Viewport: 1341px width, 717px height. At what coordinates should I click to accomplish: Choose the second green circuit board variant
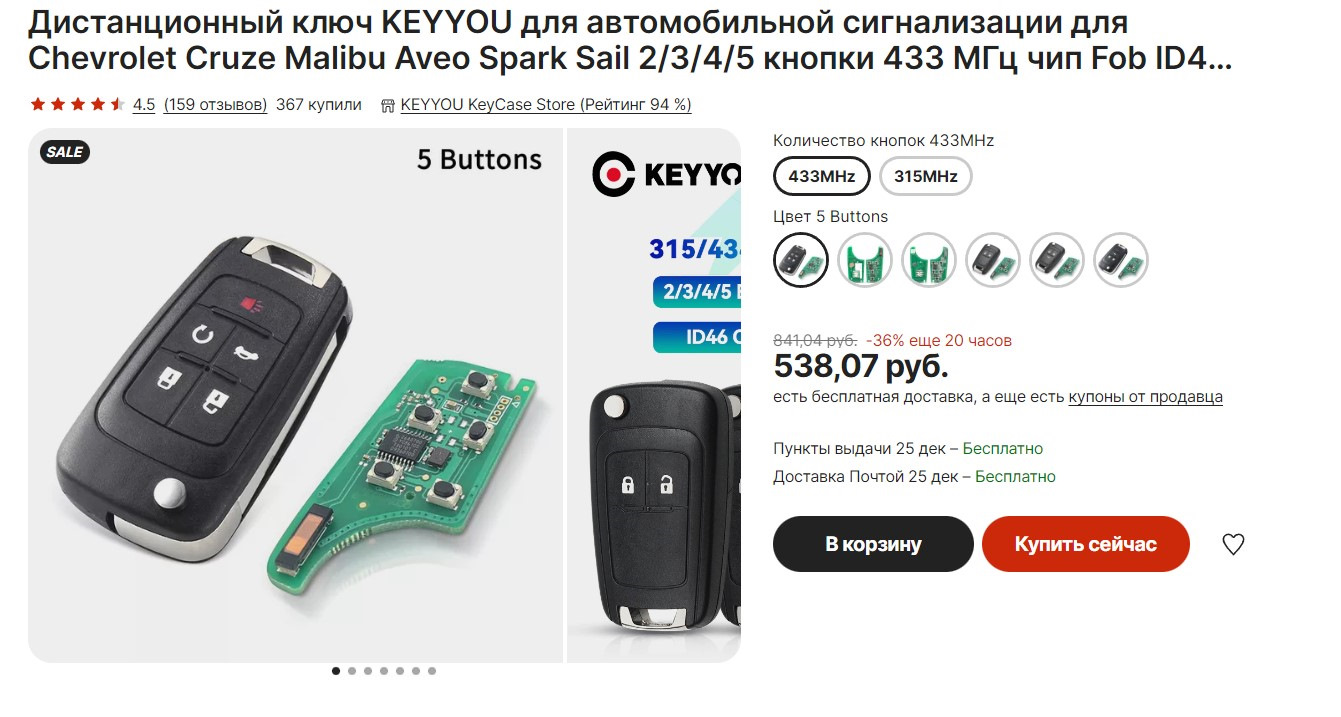(865, 260)
